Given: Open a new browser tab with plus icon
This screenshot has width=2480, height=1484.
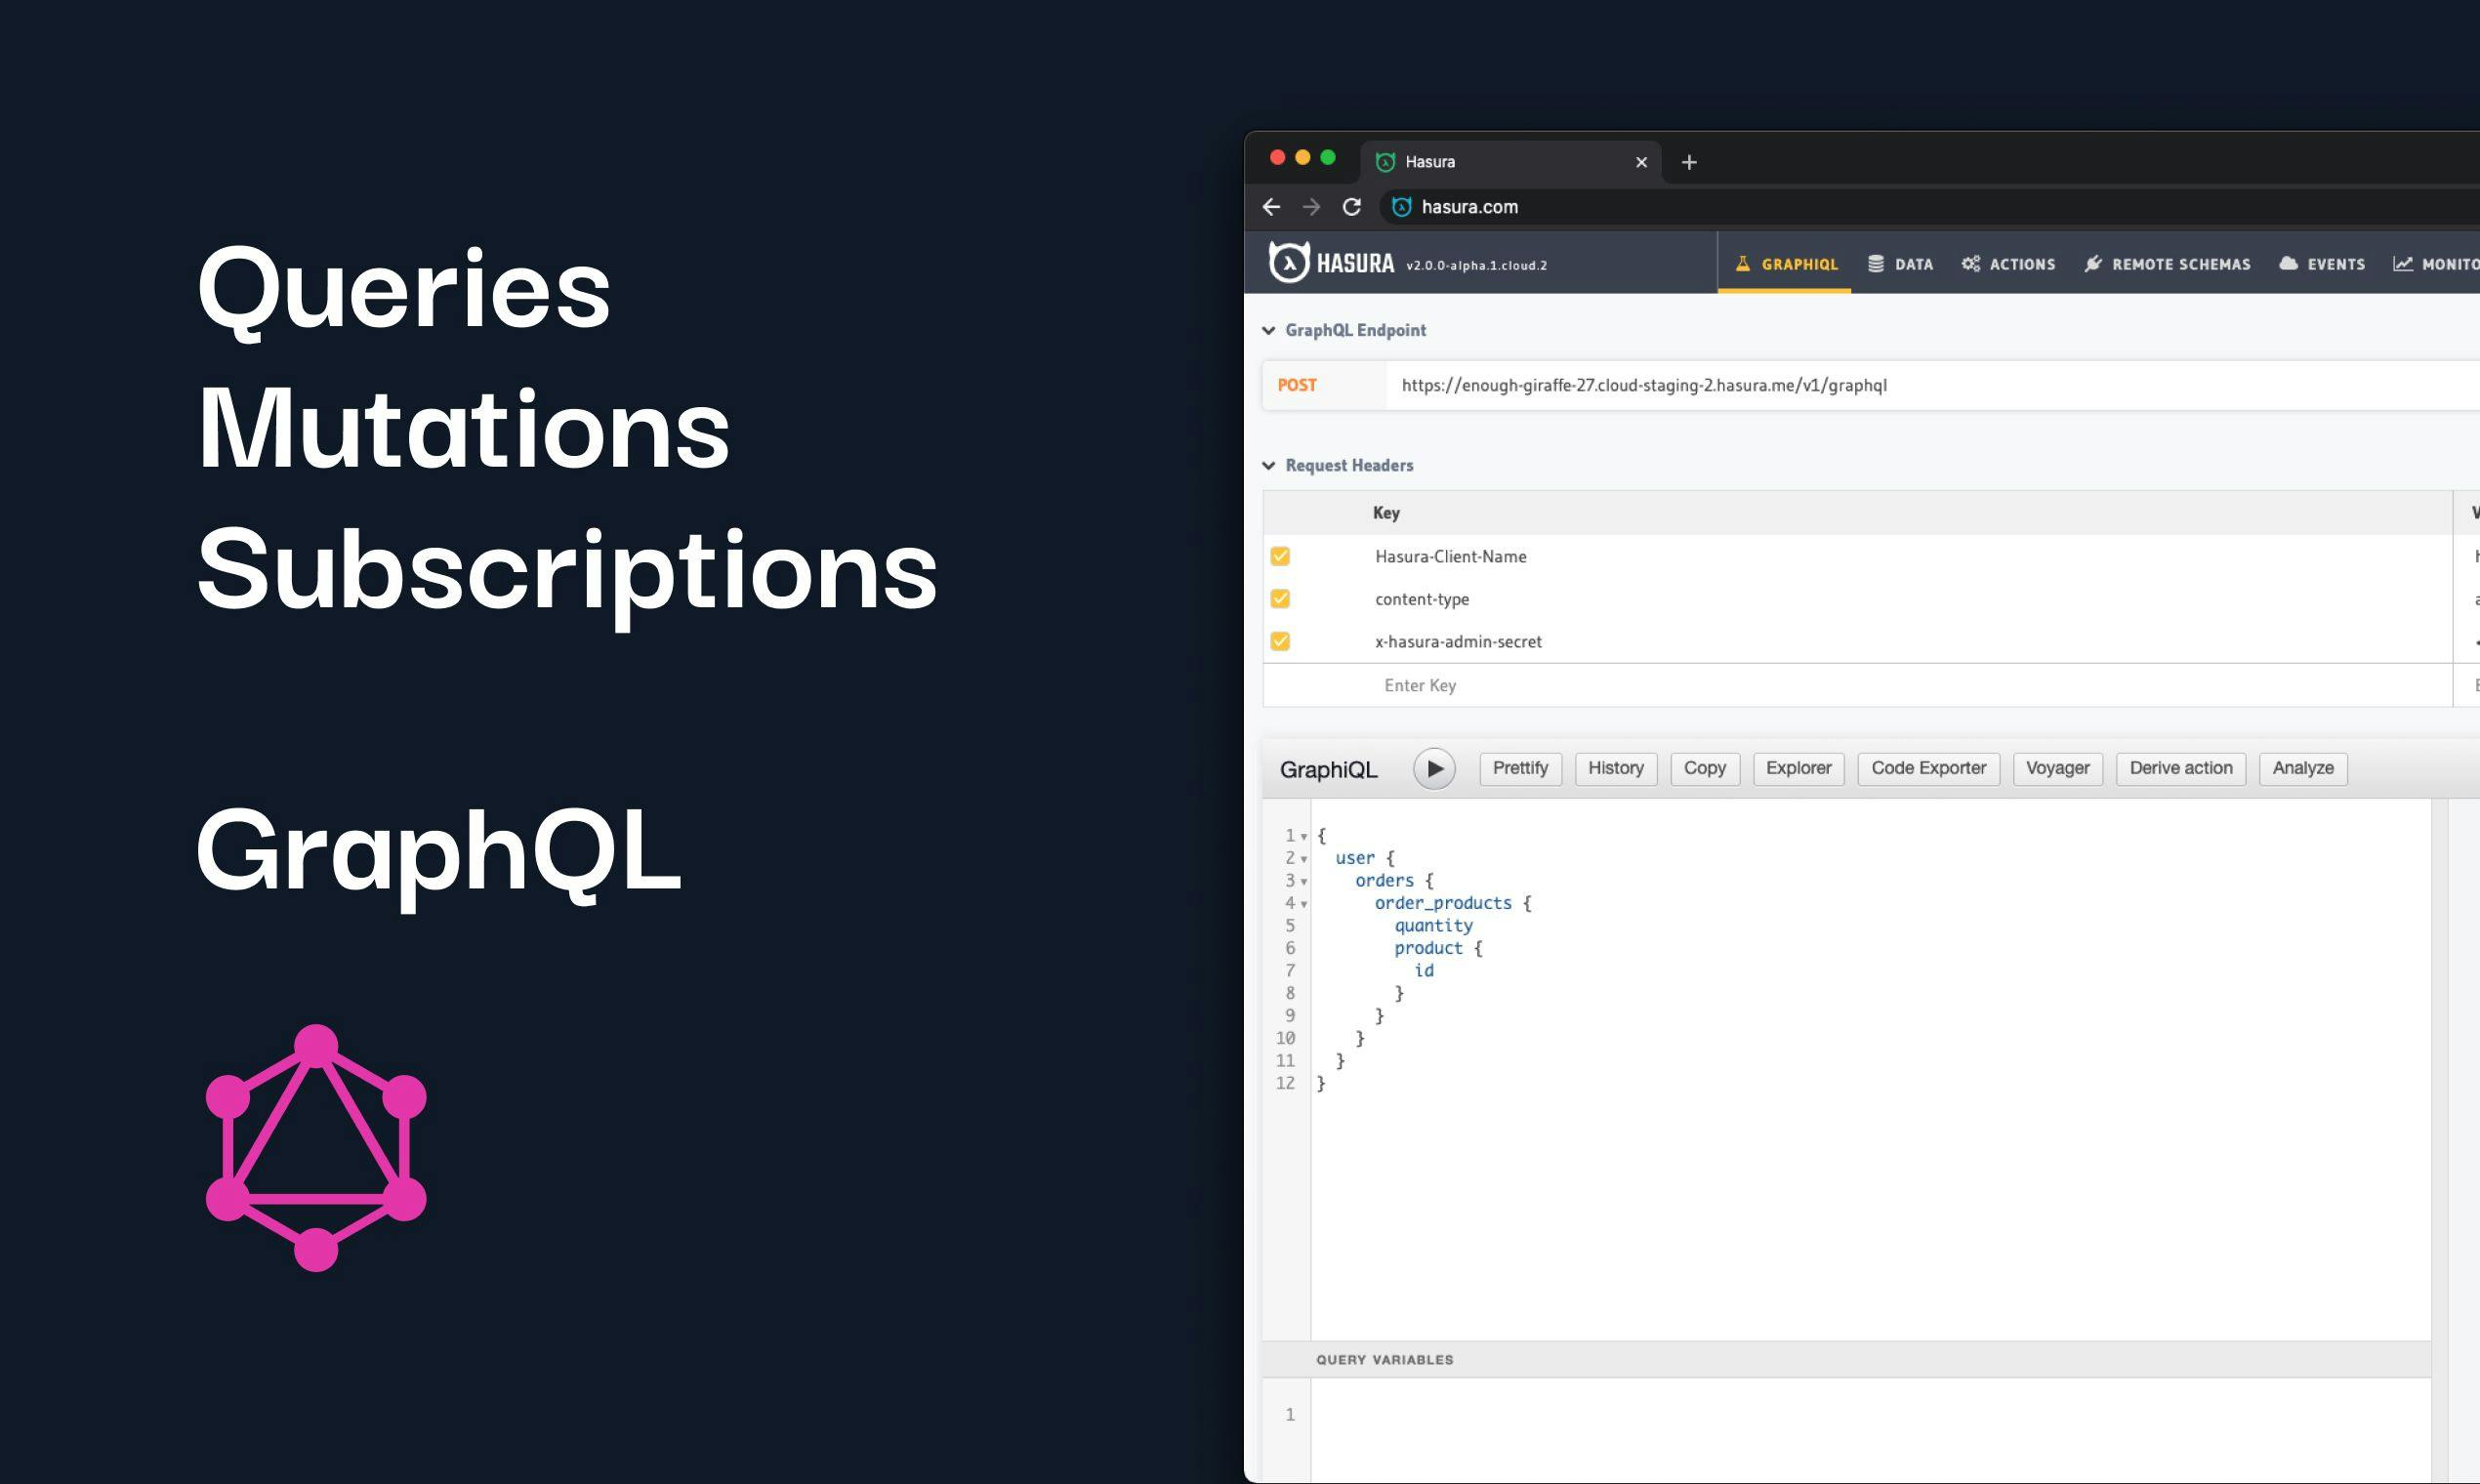Looking at the screenshot, I should coord(1689,162).
